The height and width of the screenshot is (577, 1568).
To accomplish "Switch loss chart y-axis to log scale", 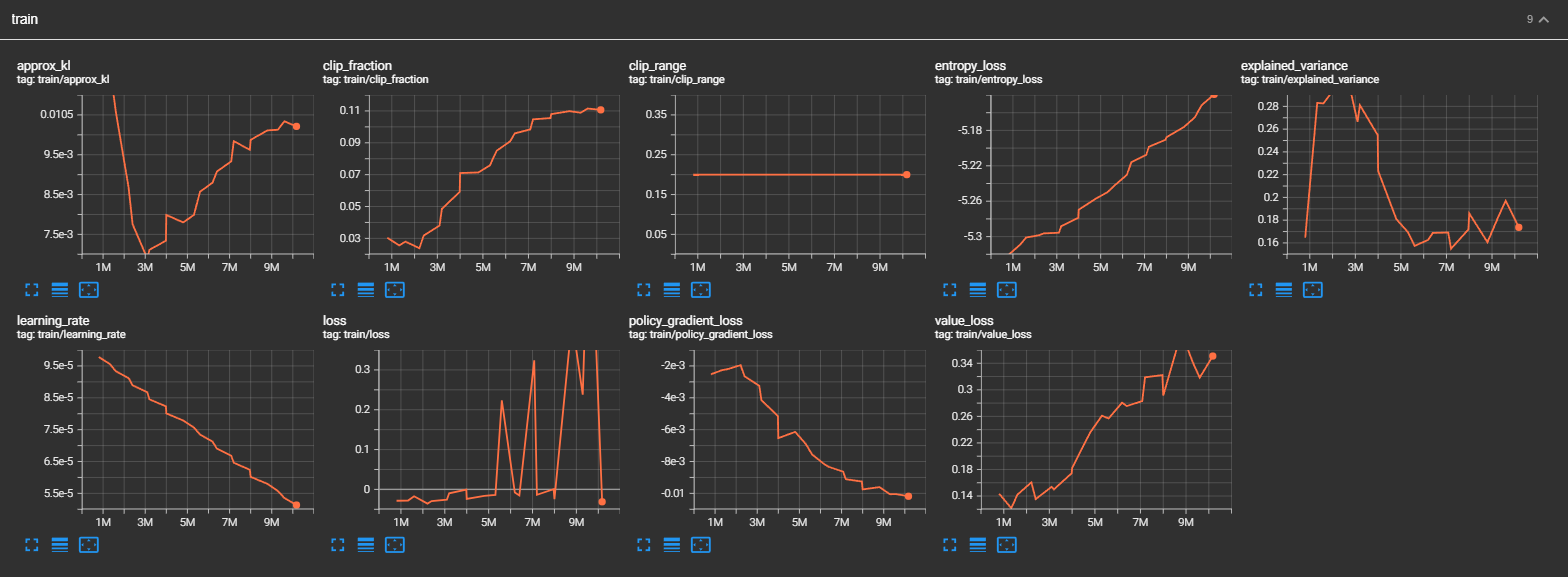I will 366,545.
